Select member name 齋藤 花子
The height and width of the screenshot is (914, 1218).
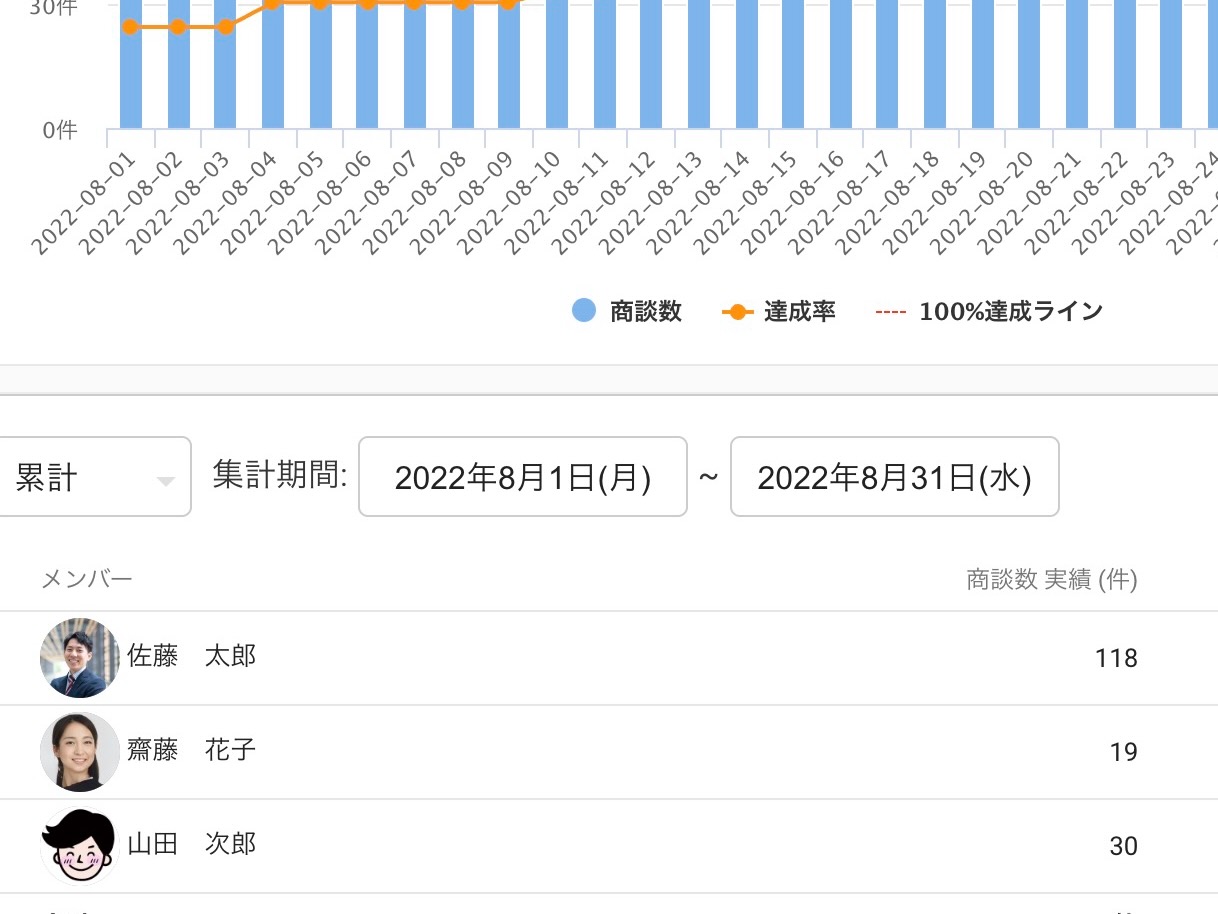click(191, 750)
